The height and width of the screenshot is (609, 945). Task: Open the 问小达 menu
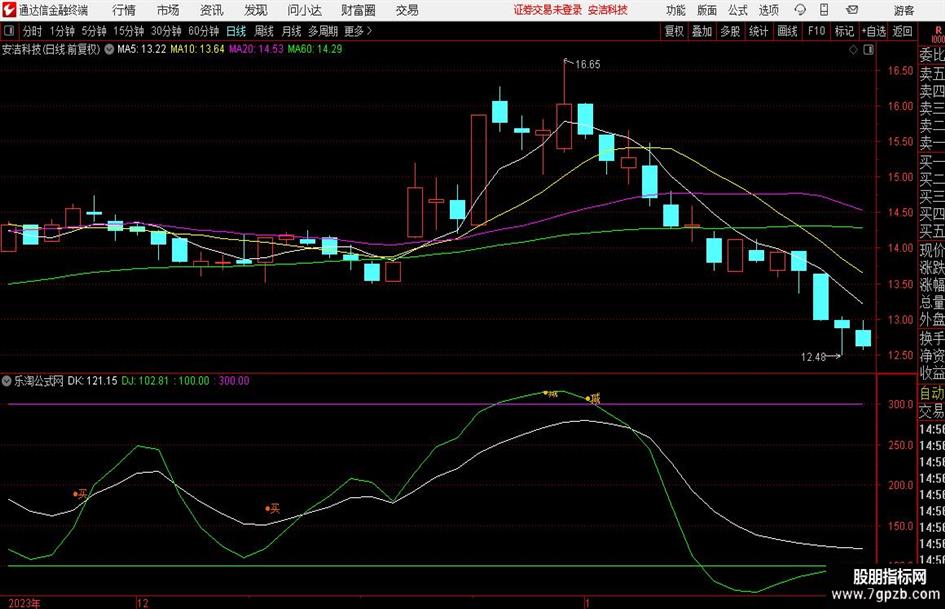pyautogui.click(x=305, y=10)
